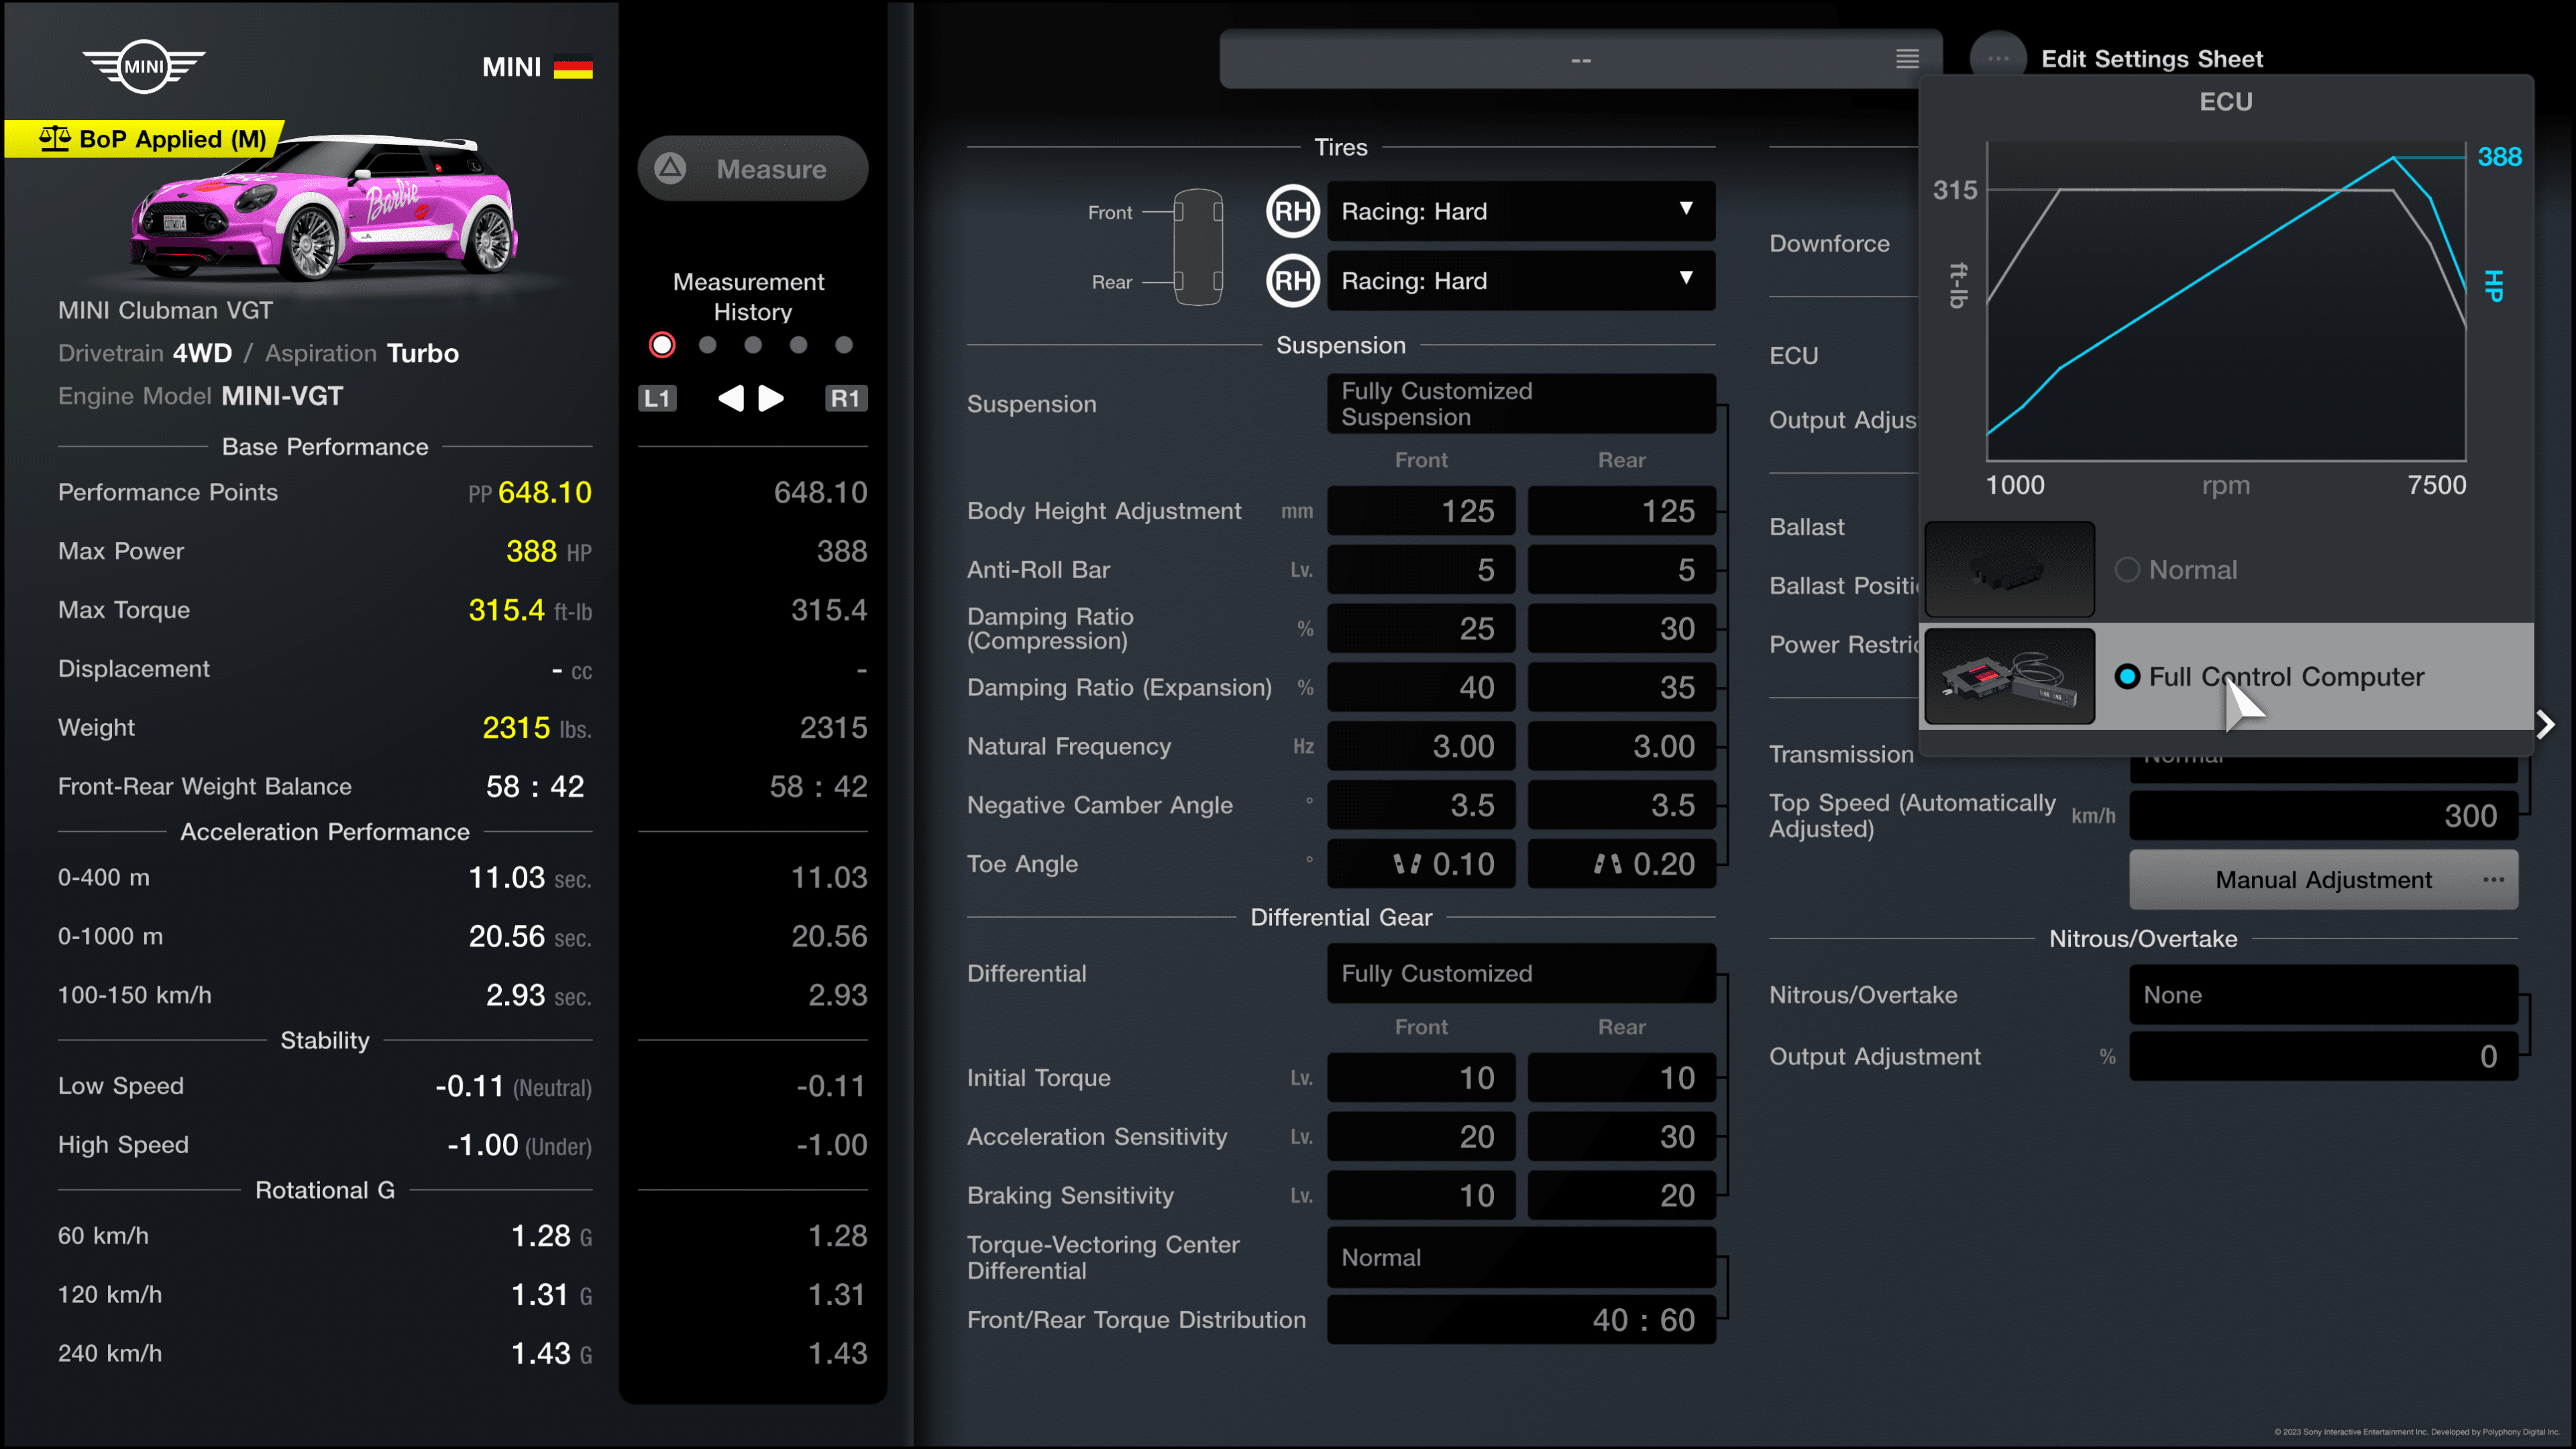Click front Body Height Adjustment 125 field
Viewport: 2576px width, 1449px height.
[x=1420, y=511]
